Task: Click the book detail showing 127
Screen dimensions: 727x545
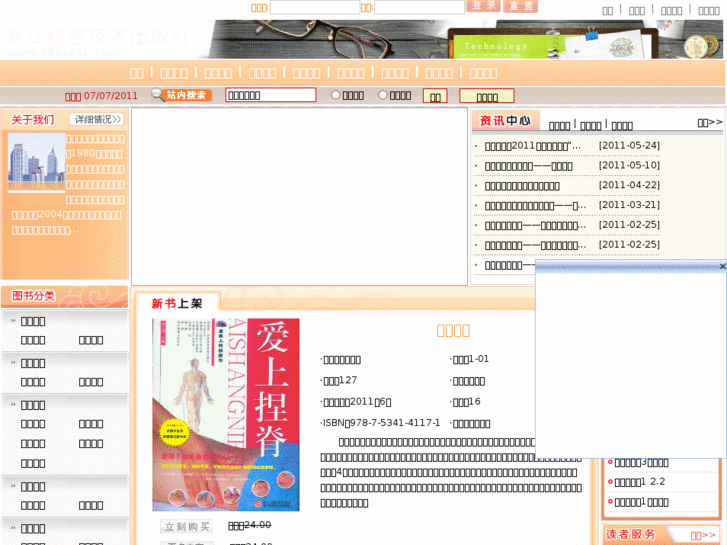Action: [339, 380]
